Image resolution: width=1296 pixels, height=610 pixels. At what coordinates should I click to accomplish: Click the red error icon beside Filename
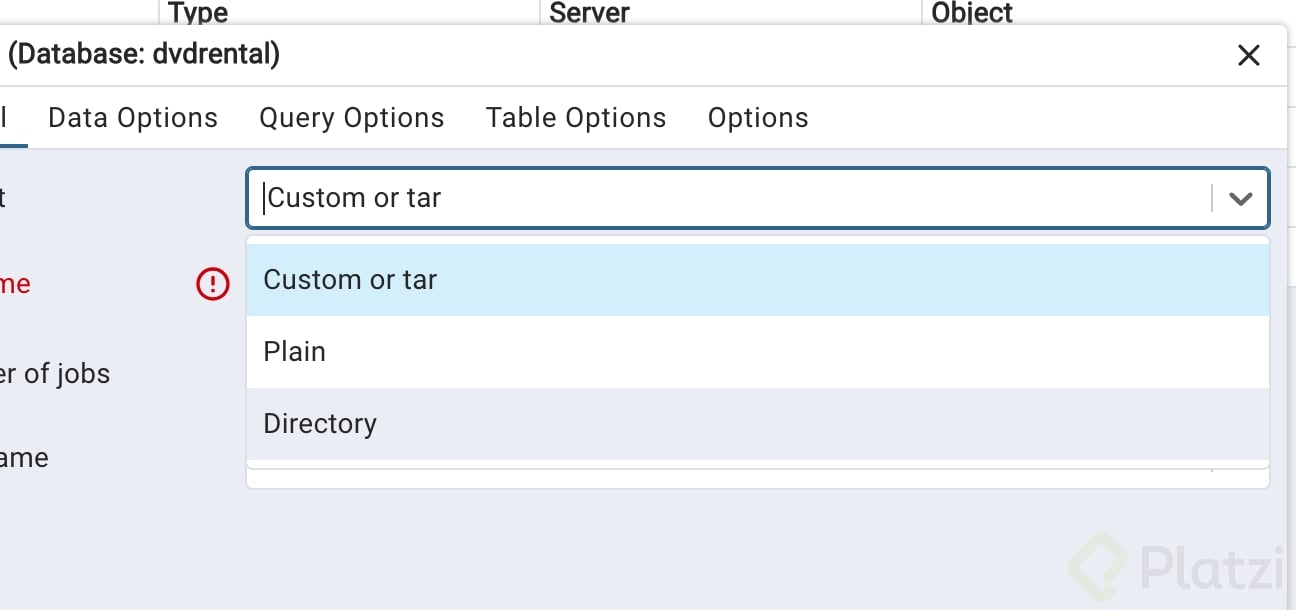(212, 285)
